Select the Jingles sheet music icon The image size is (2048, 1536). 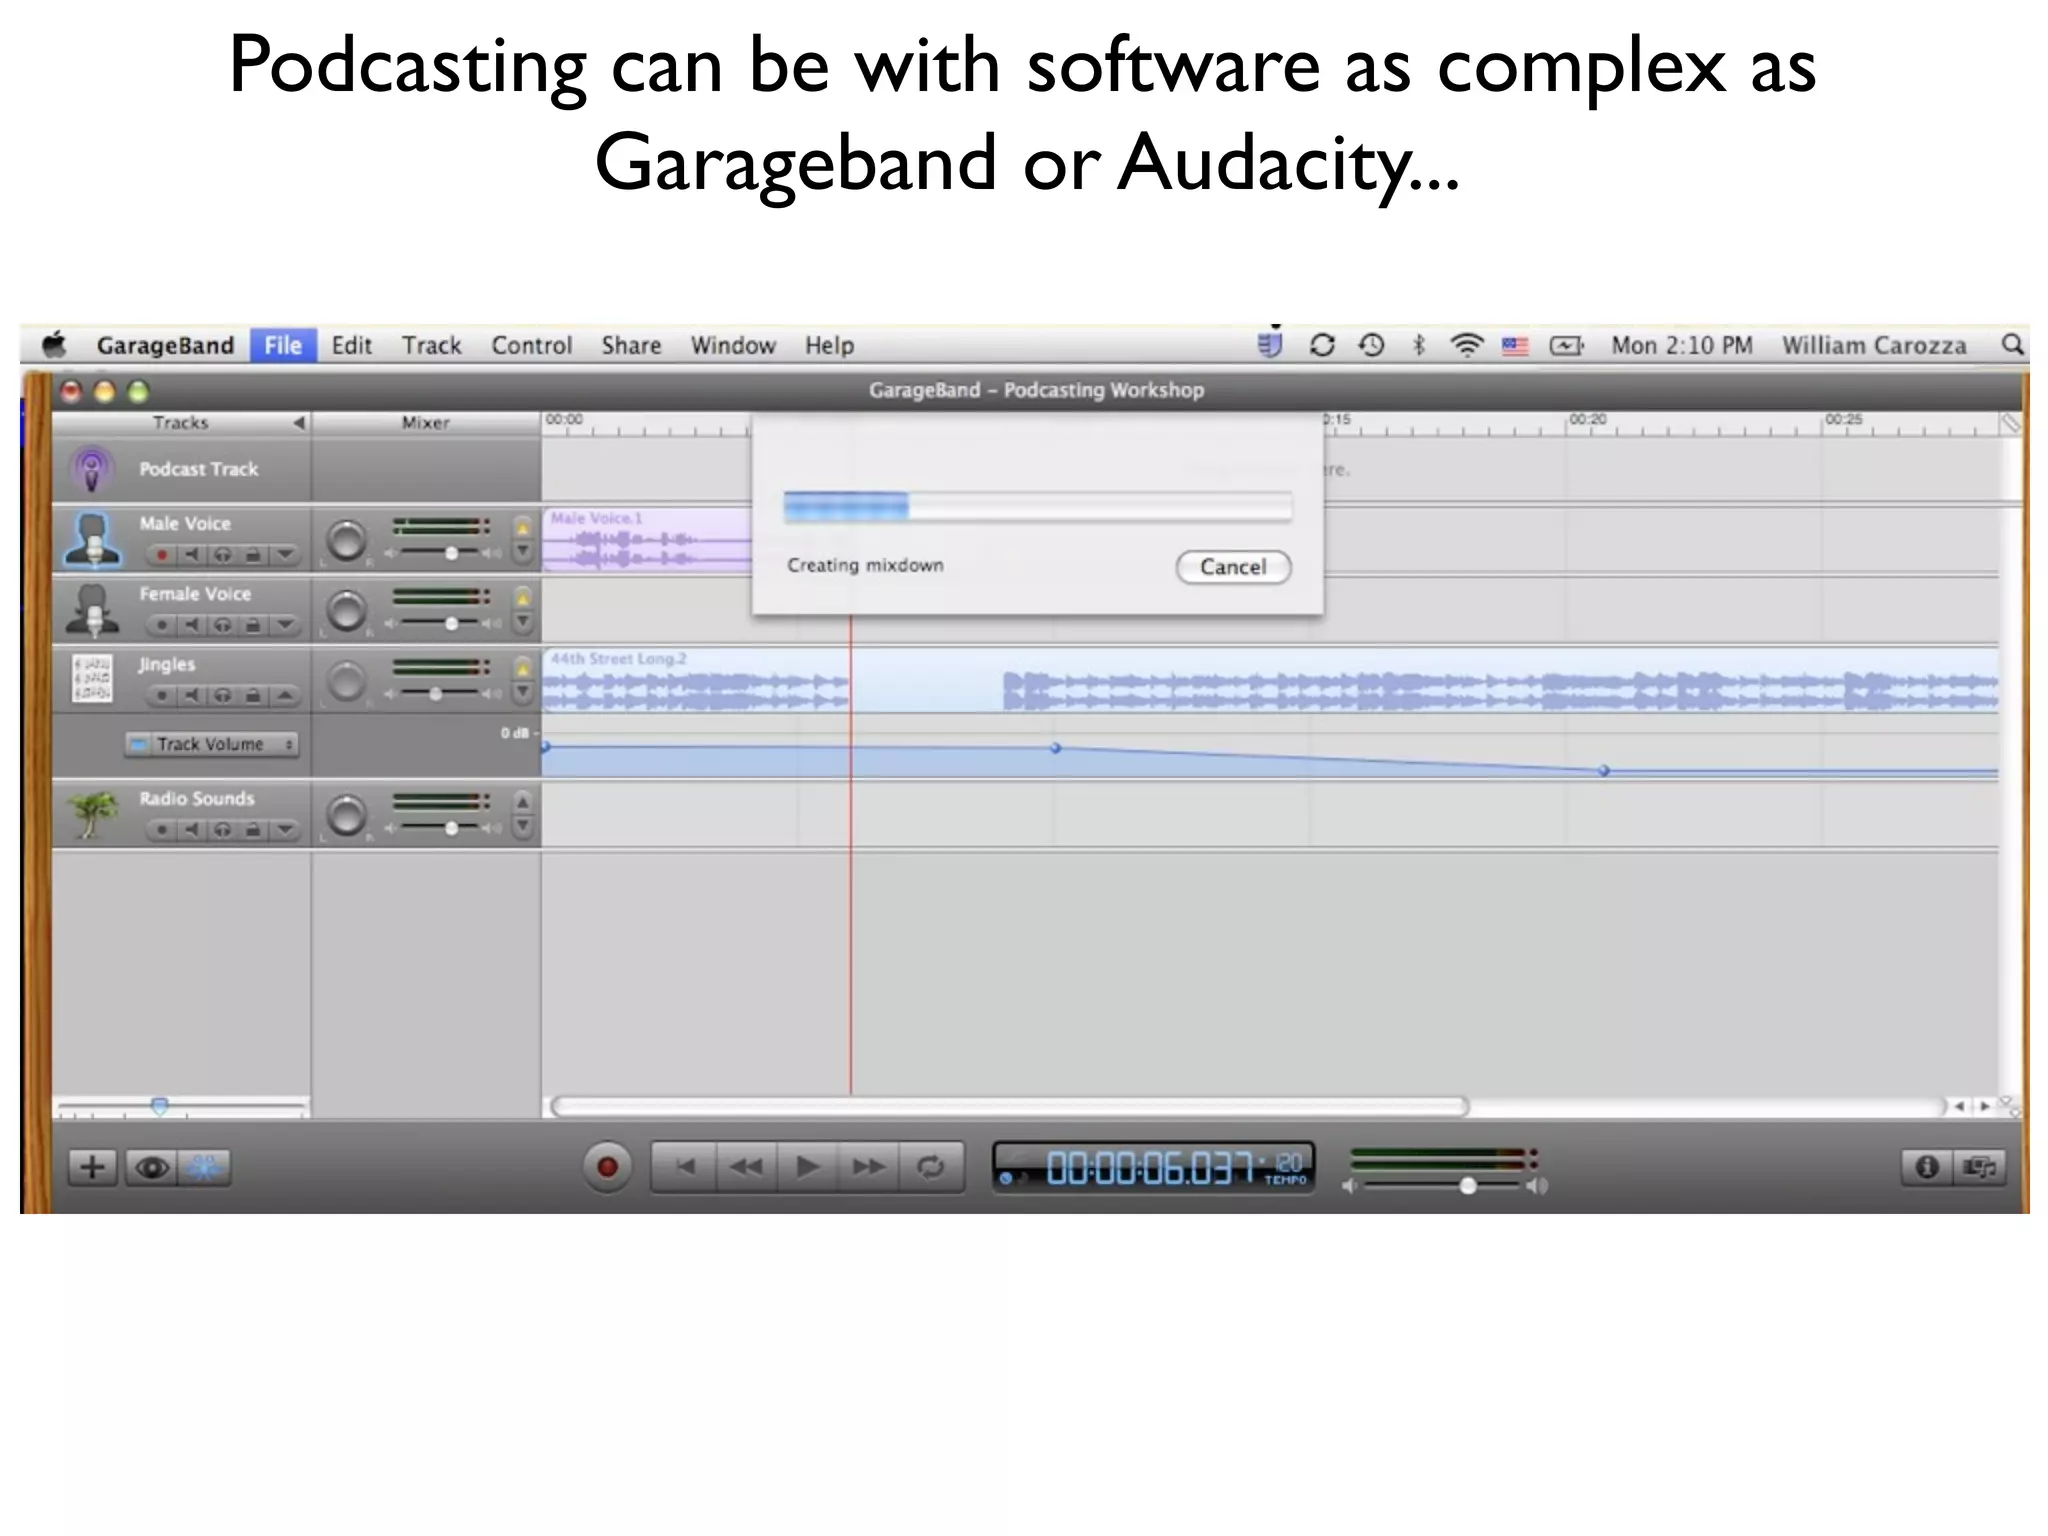point(92,679)
